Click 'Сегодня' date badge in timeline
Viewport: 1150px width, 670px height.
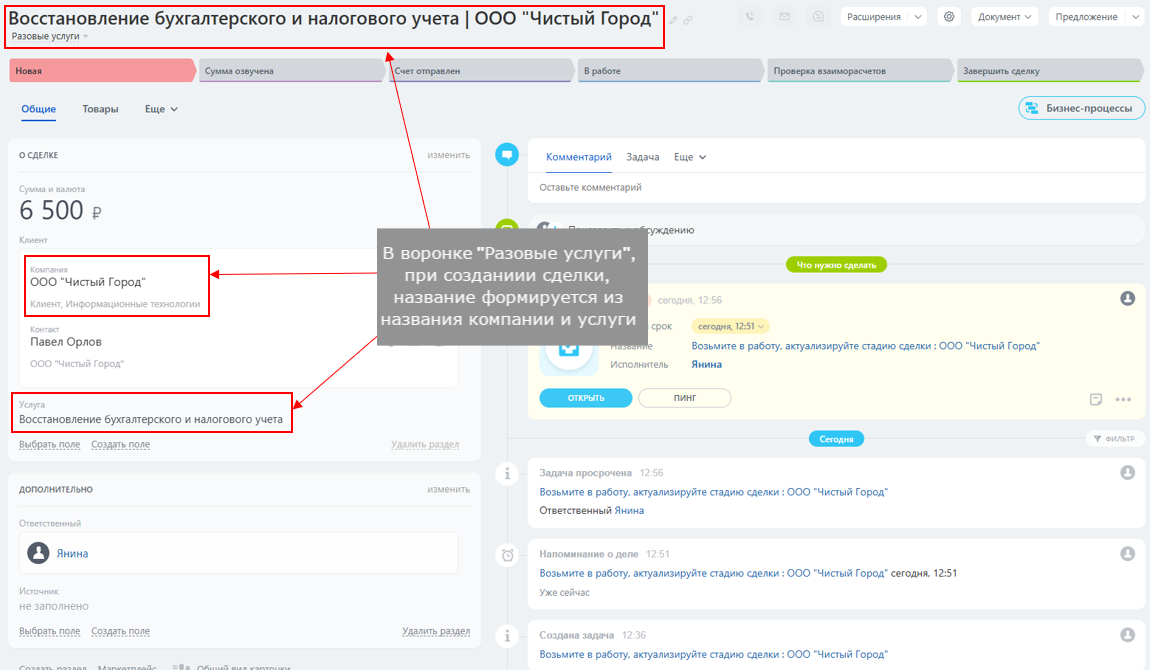pyautogui.click(x=836, y=439)
